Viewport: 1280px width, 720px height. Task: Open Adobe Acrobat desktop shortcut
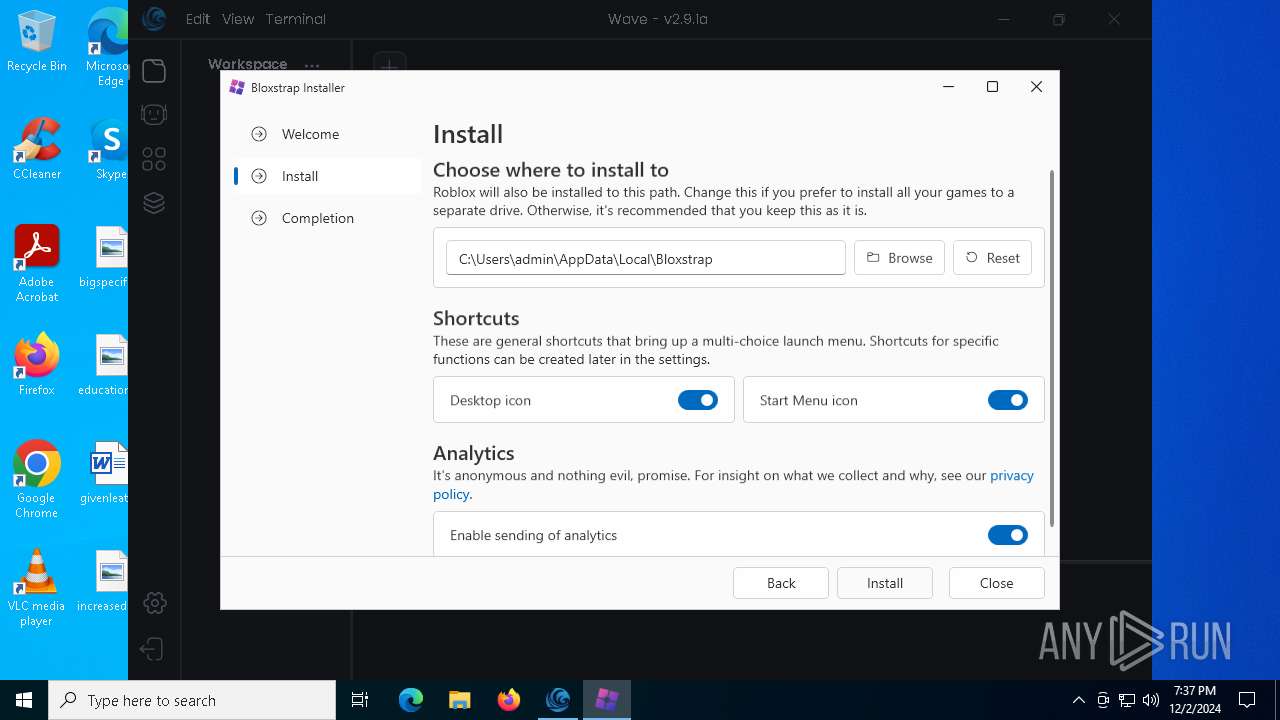coord(37,263)
